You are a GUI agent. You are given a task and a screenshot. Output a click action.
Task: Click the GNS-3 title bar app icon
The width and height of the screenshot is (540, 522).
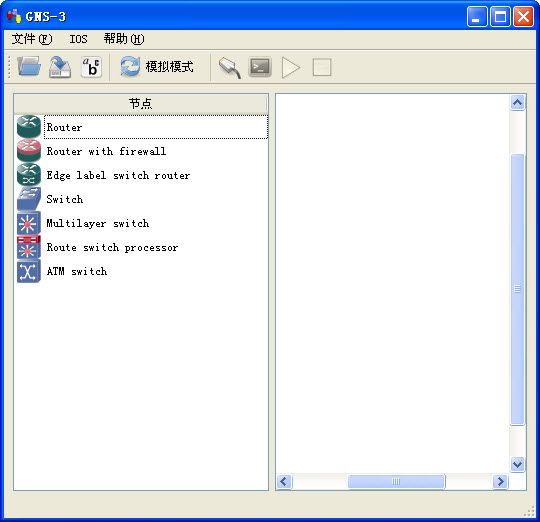(14, 16)
